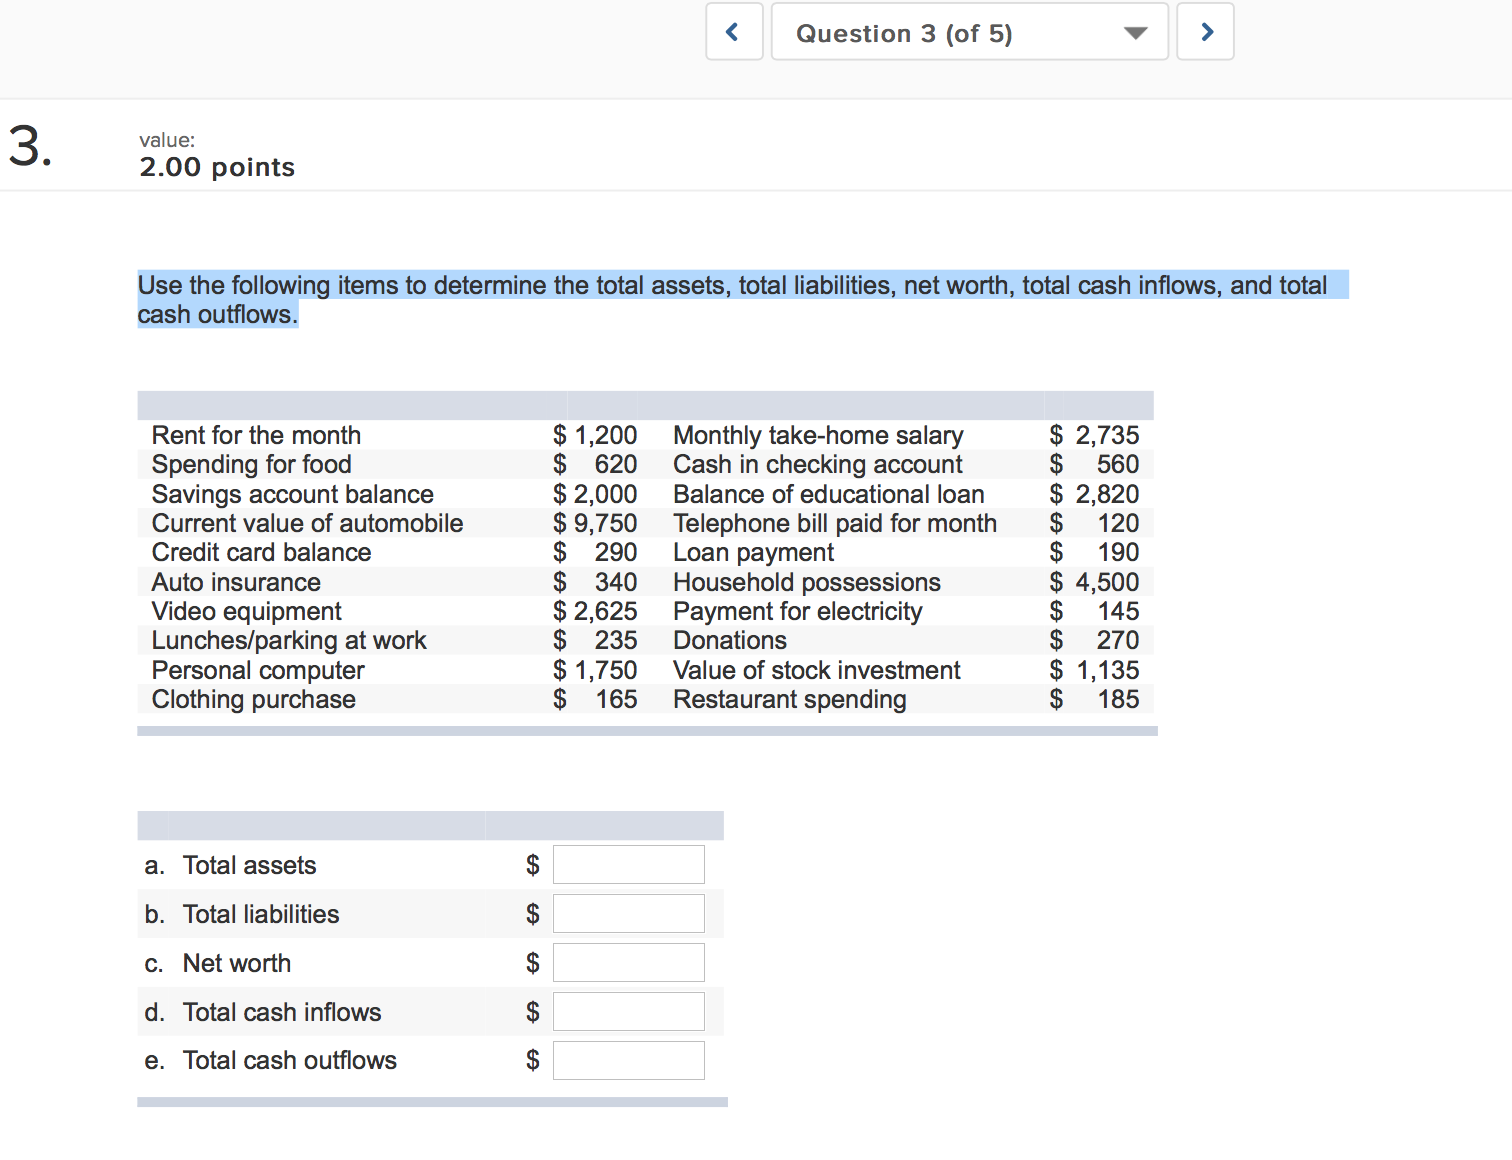Screen dimensions: 1512x1160
Task: Click the highlighted instruction text
Action: coord(732,286)
